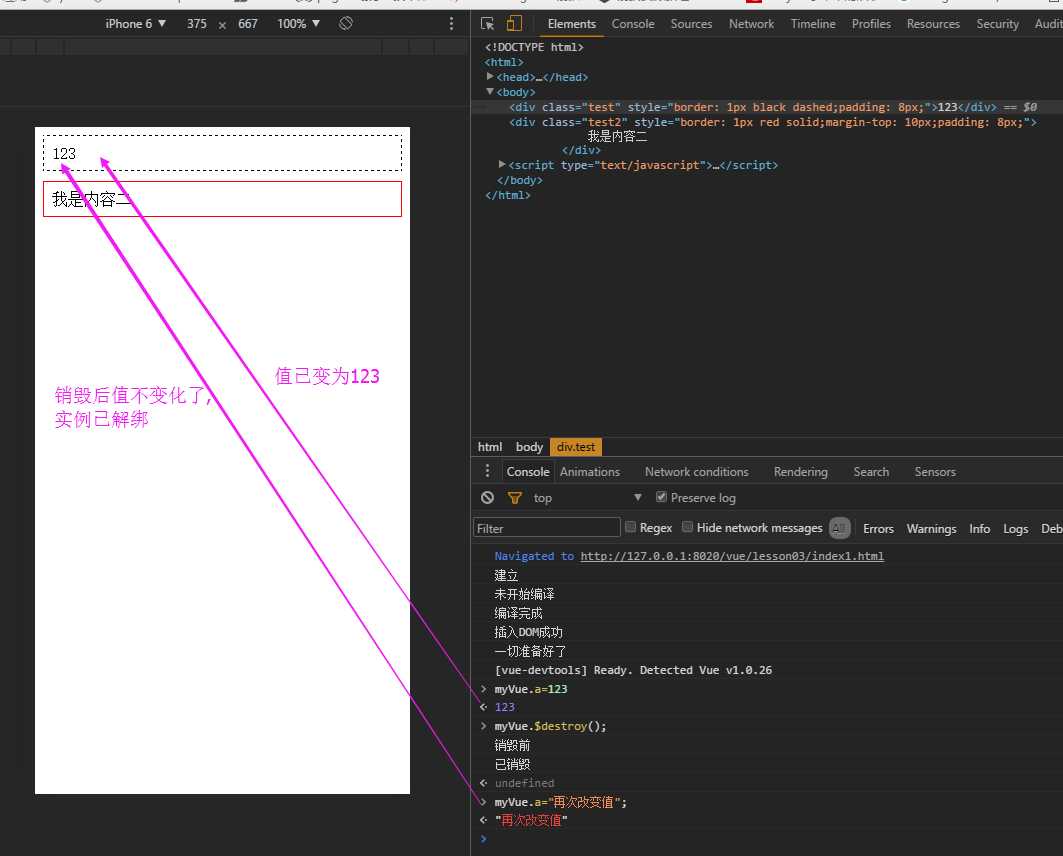Select the Rendering drawer tab
This screenshot has width=1063, height=856.
801,472
